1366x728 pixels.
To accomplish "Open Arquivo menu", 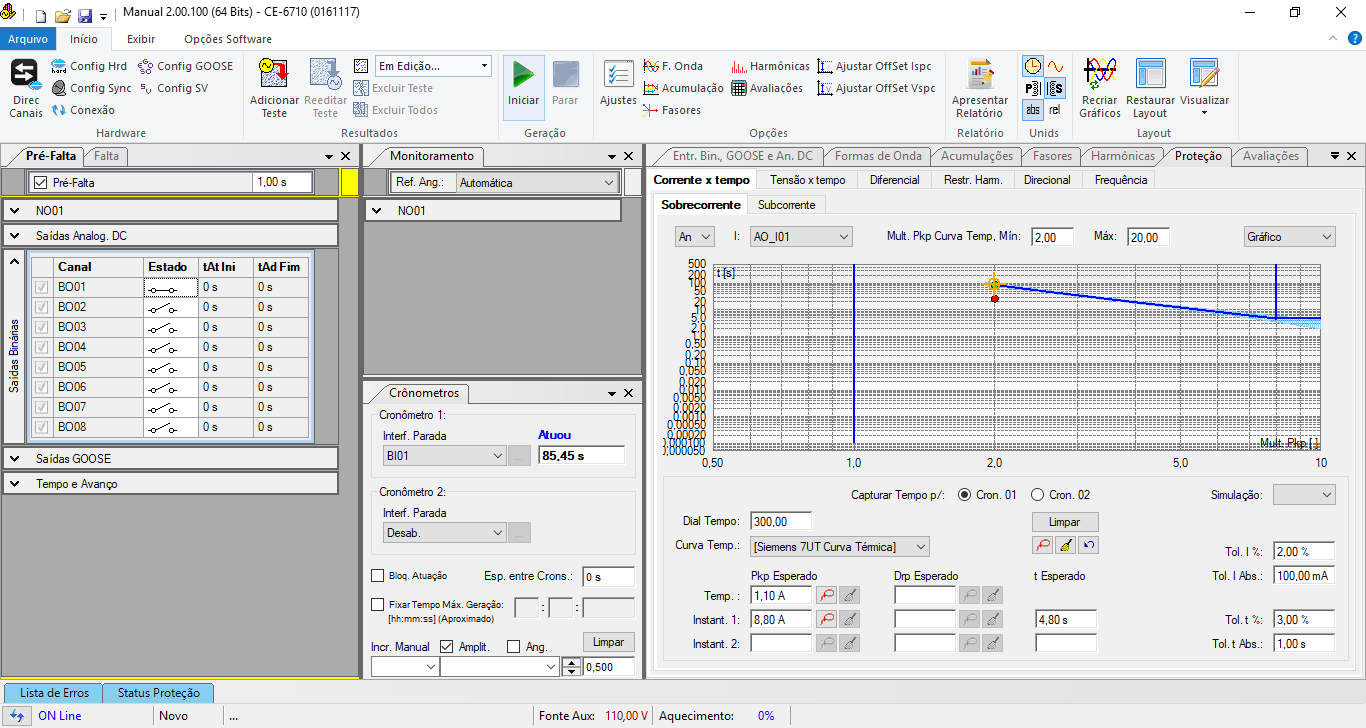I will point(28,39).
